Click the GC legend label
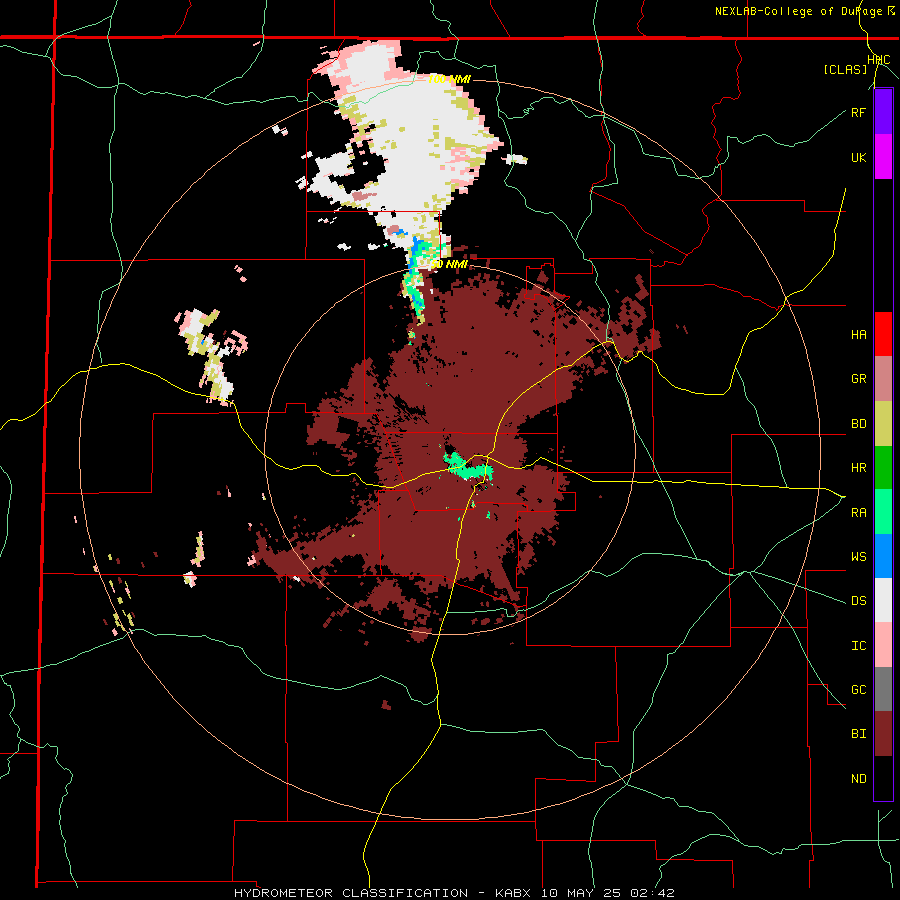 (858, 690)
